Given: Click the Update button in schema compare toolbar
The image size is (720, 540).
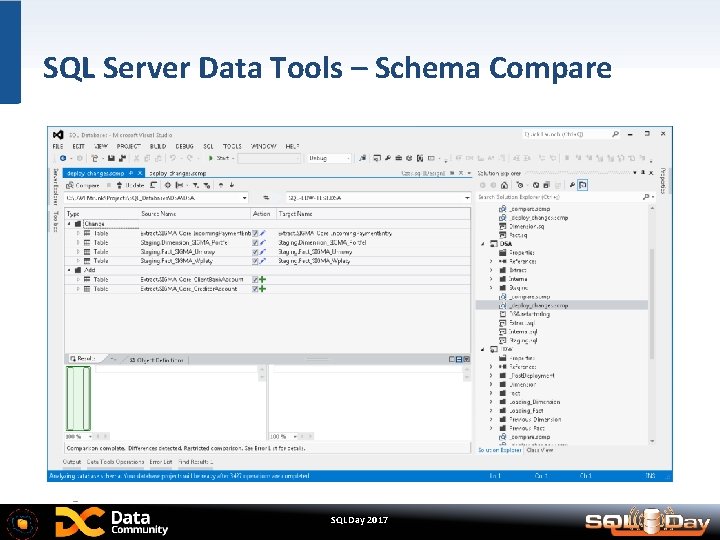Looking at the screenshot, I should pyautogui.click(x=130, y=185).
